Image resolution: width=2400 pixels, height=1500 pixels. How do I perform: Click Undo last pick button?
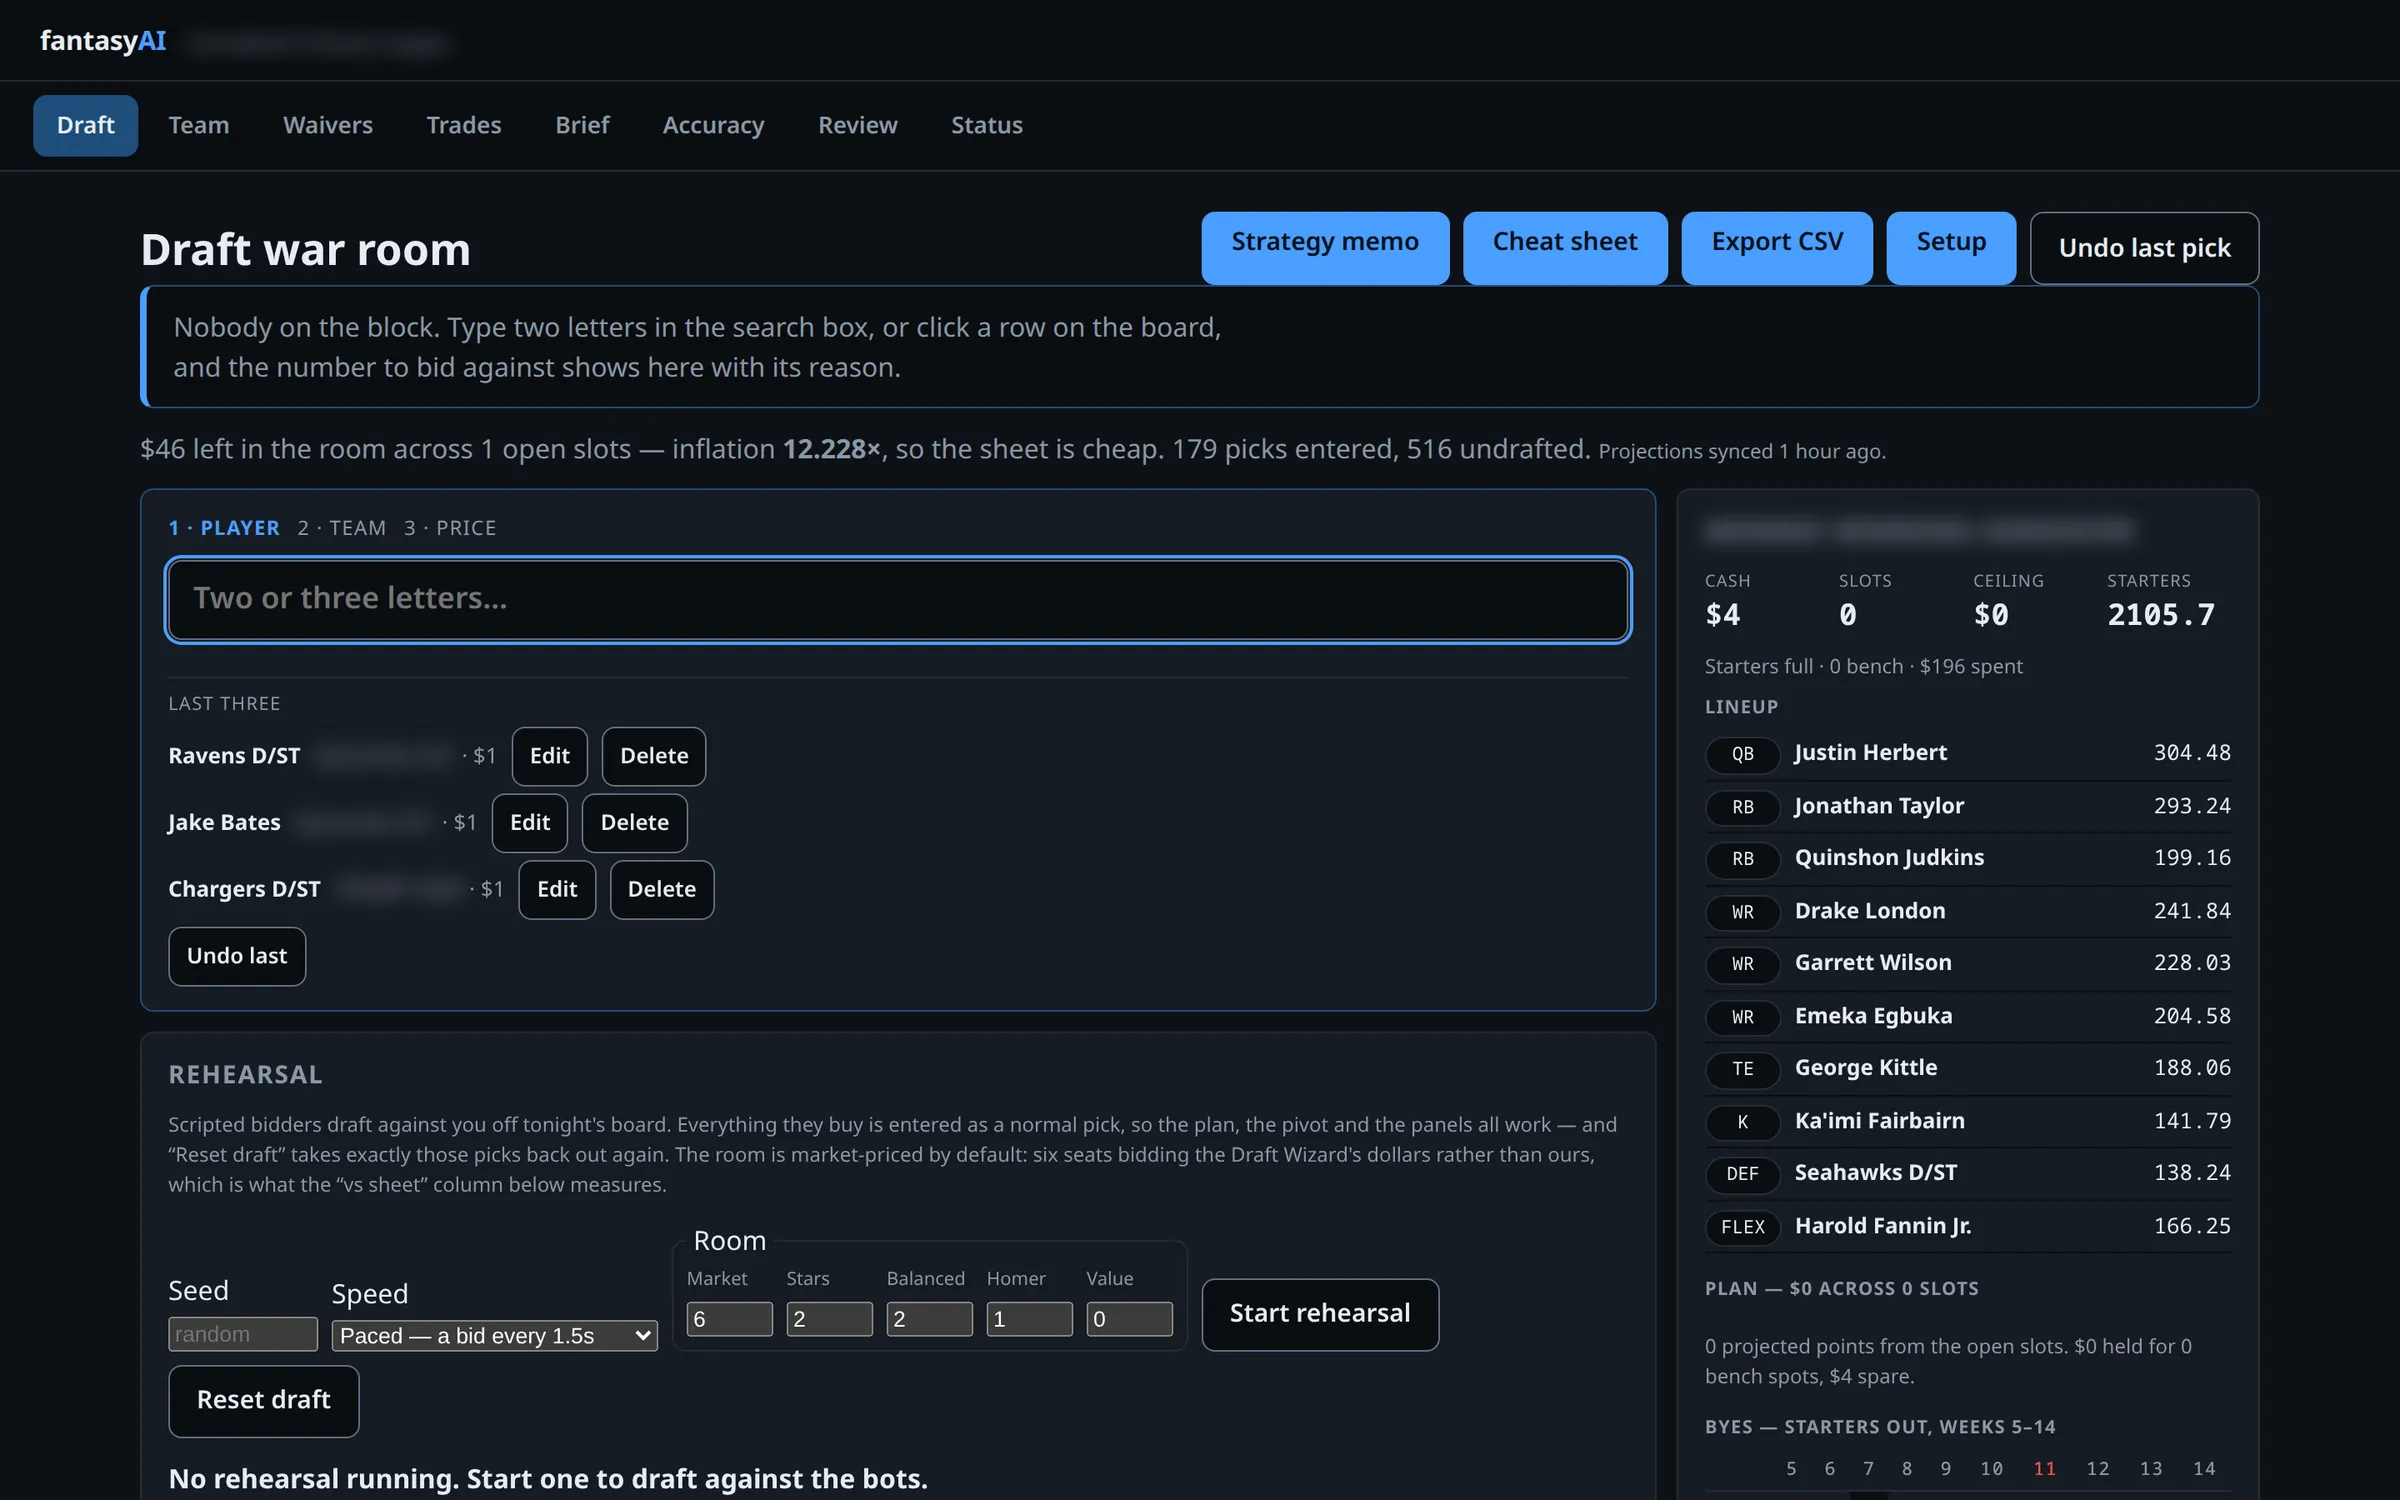point(2144,247)
